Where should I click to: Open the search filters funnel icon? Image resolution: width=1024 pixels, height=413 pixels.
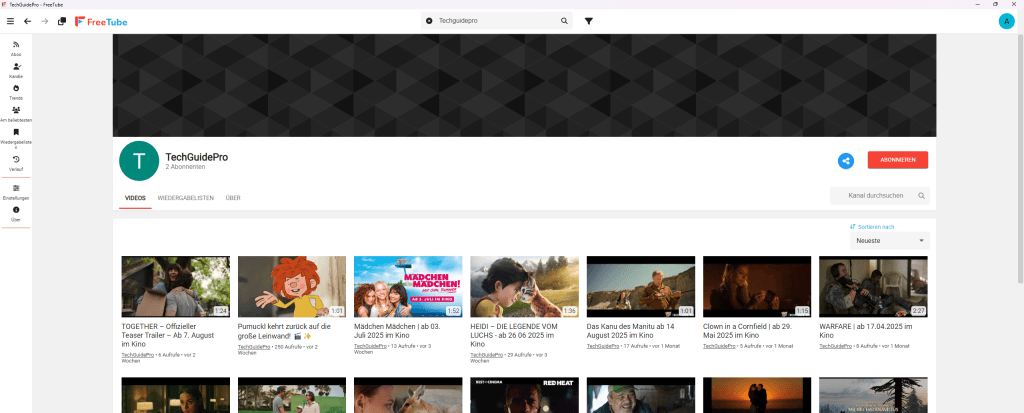[x=588, y=21]
